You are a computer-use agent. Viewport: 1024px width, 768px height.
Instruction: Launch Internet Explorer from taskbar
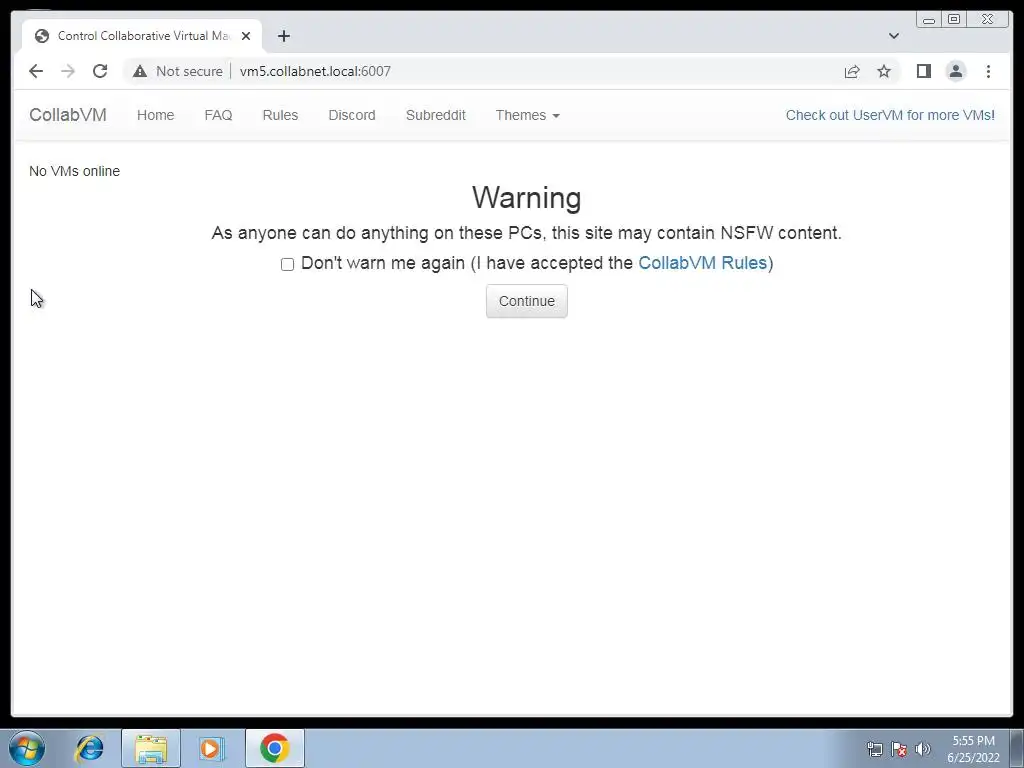(x=89, y=748)
